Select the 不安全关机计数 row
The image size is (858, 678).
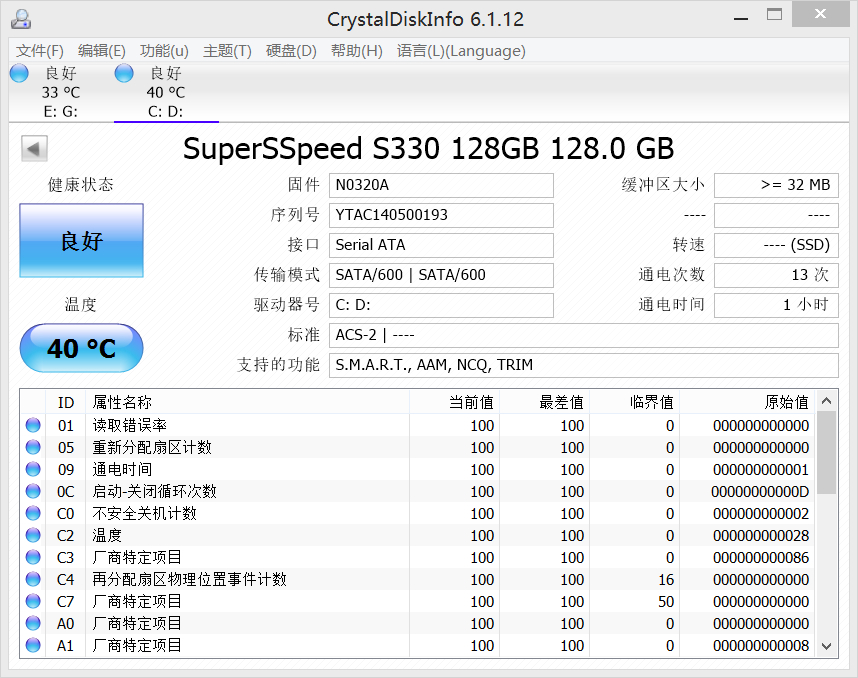pos(418,513)
